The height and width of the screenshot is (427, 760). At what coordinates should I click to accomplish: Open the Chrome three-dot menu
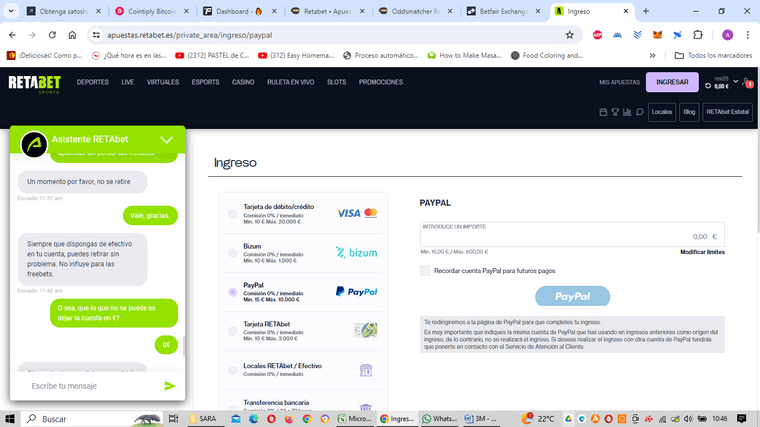click(x=747, y=35)
